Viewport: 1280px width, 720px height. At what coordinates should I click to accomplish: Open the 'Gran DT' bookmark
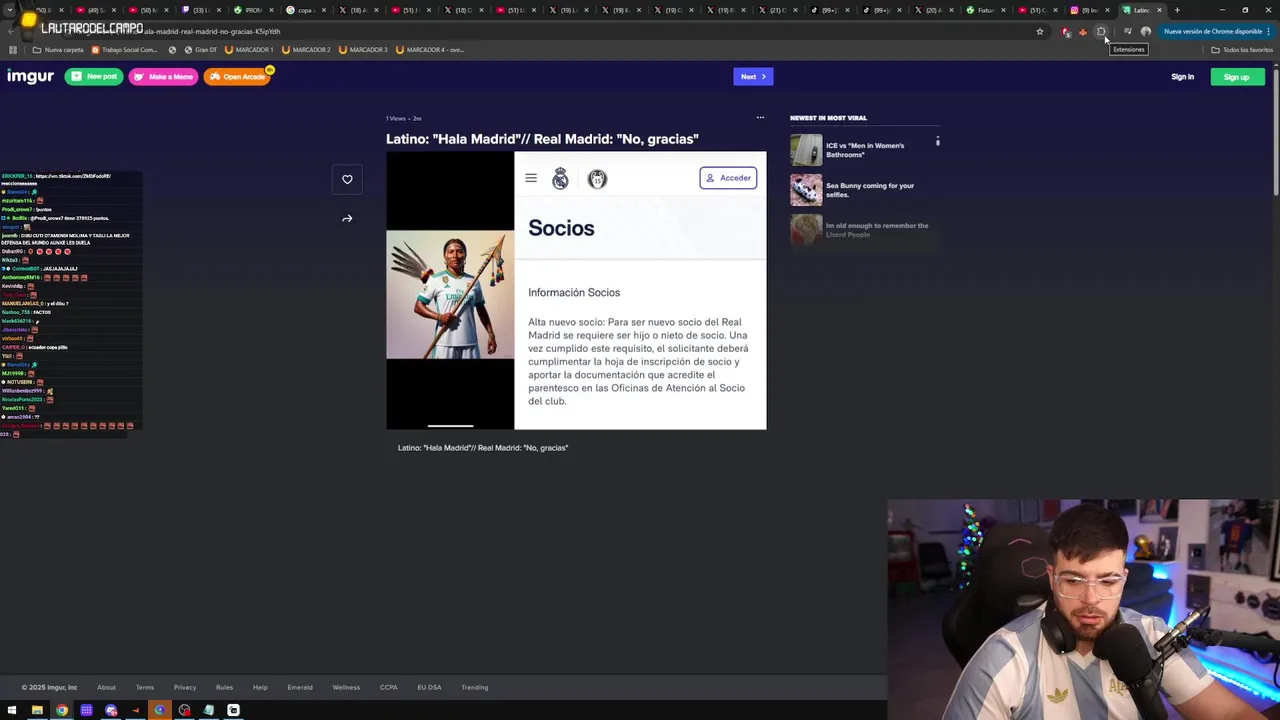click(x=200, y=50)
